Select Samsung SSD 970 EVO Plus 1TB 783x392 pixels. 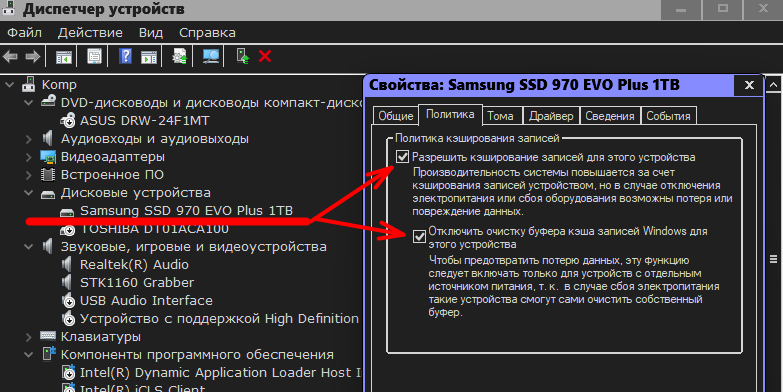tap(186, 211)
